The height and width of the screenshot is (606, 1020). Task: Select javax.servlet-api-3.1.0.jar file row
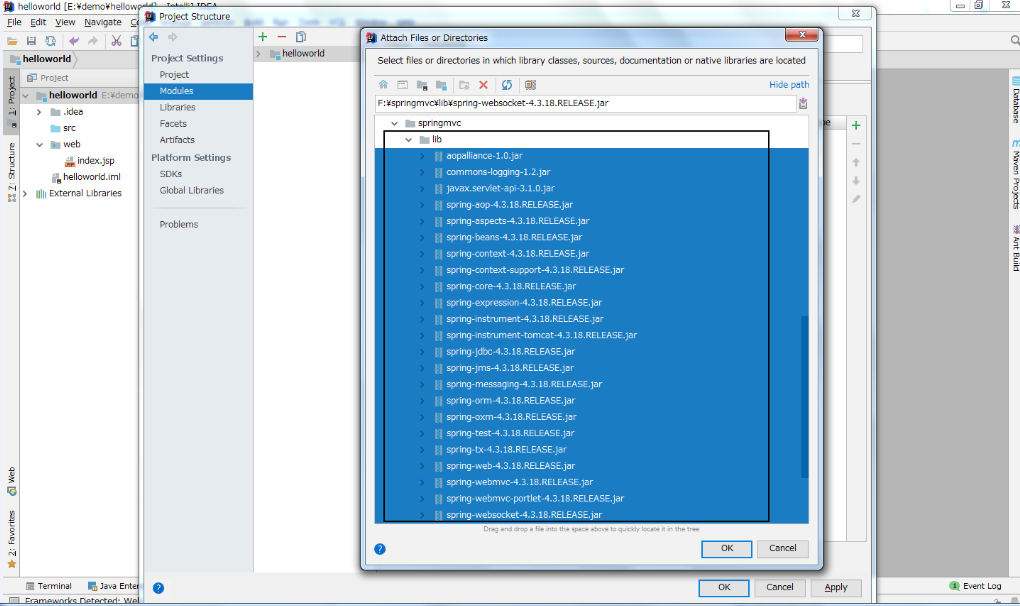point(591,189)
